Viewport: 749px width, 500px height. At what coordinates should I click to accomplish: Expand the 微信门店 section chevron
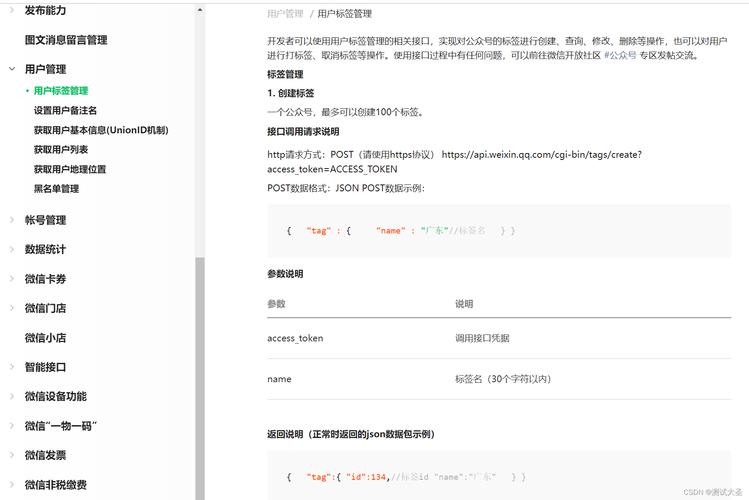point(12,308)
